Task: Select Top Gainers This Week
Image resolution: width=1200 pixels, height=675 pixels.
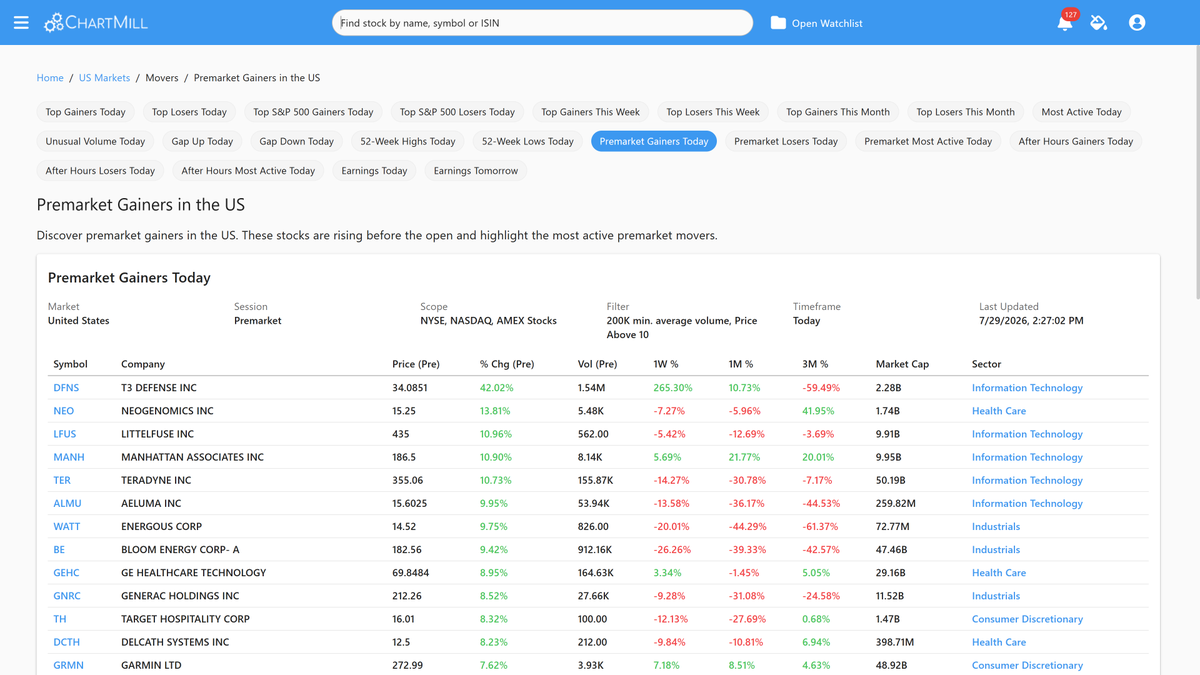Action: [x=590, y=112]
